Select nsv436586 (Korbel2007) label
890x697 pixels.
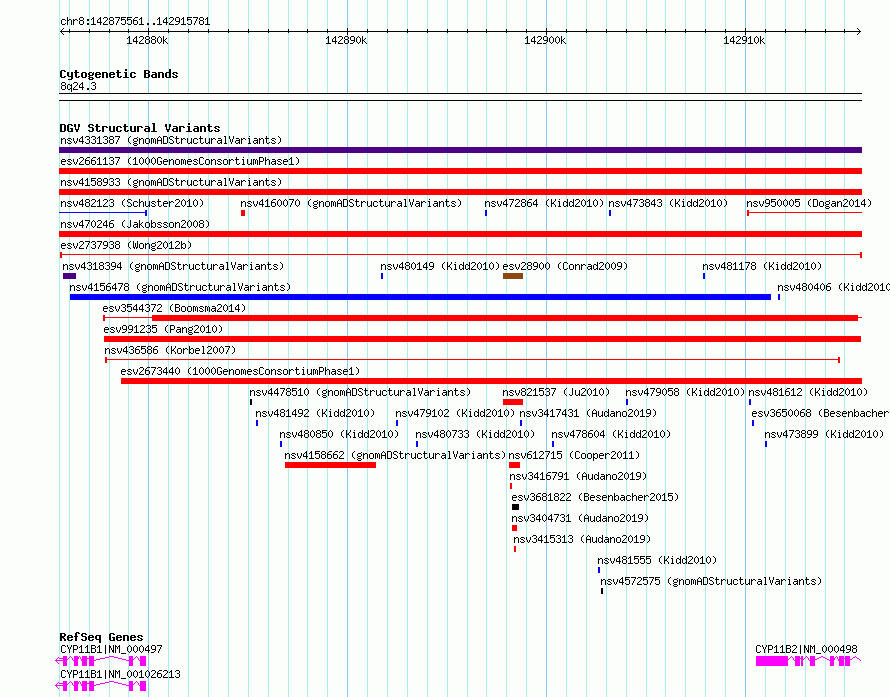[170, 350]
